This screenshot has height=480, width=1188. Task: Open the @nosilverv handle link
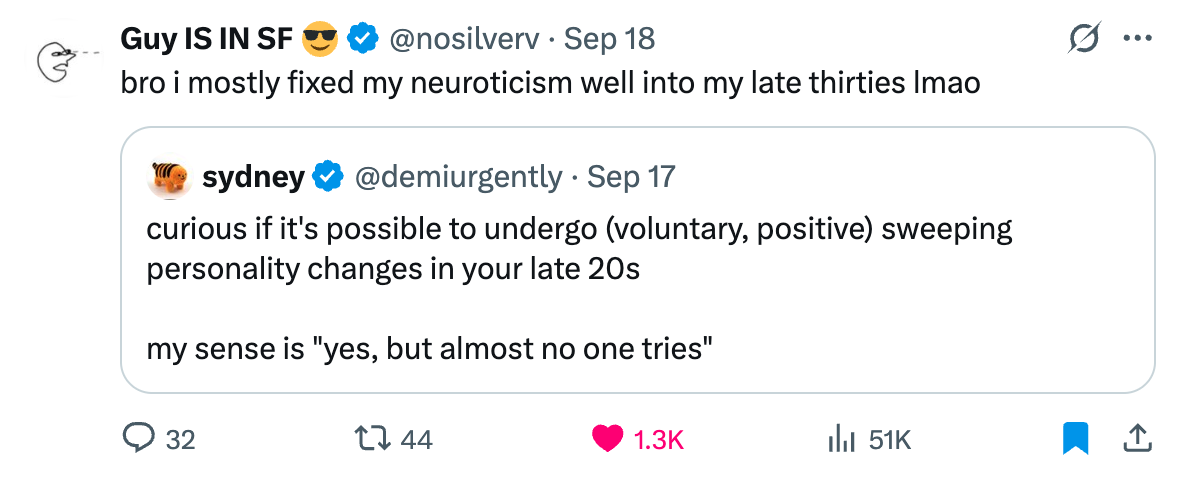pyautogui.click(x=463, y=39)
